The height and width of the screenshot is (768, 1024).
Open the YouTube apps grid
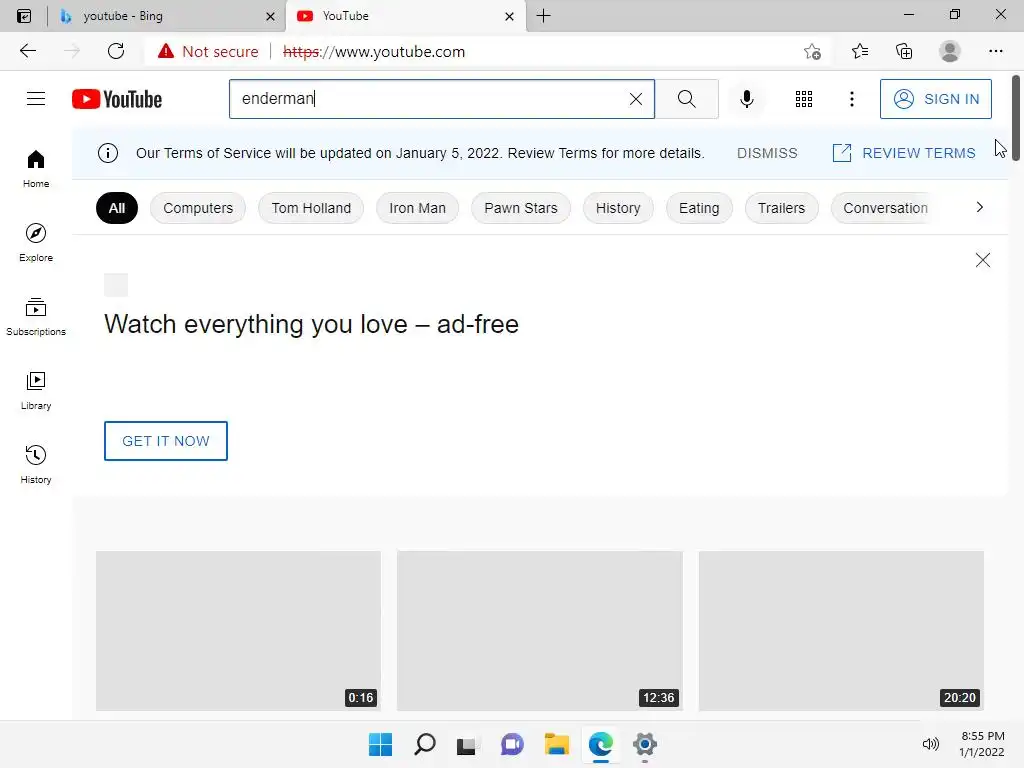click(804, 99)
